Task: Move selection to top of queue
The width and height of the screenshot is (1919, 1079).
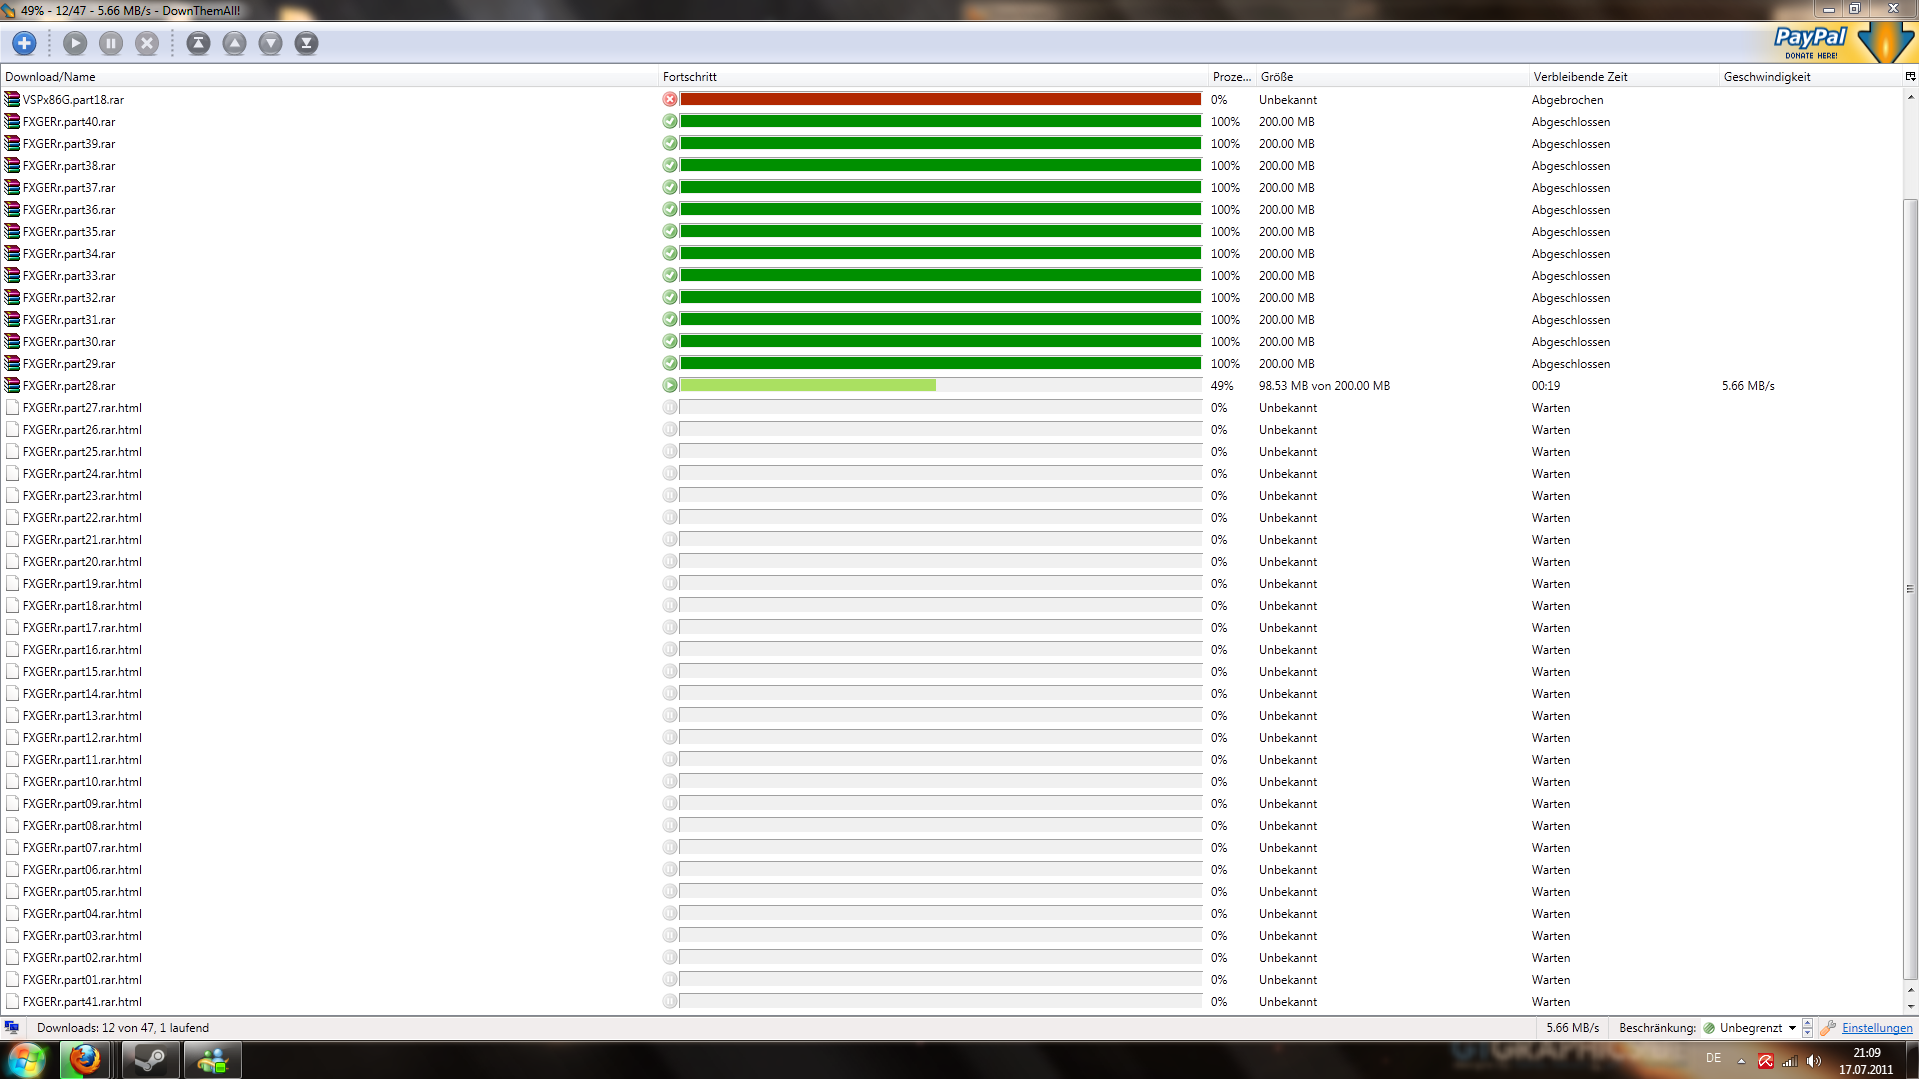Action: pyautogui.click(x=198, y=43)
